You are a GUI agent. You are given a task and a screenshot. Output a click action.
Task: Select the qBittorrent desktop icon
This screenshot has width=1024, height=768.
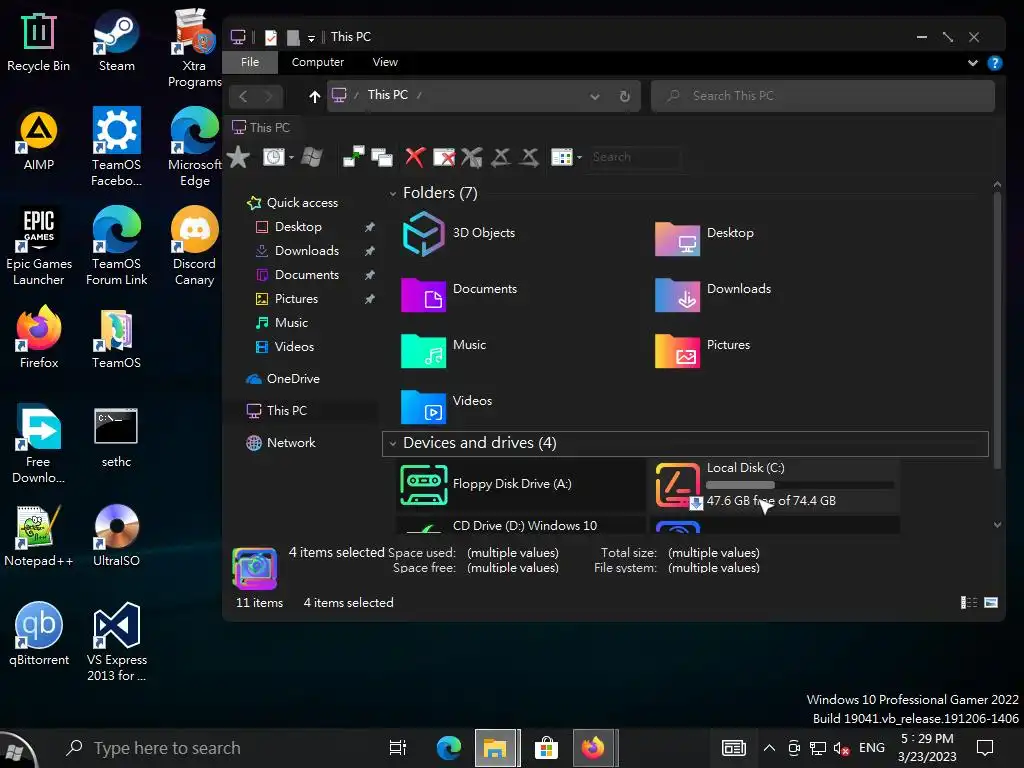[39, 635]
